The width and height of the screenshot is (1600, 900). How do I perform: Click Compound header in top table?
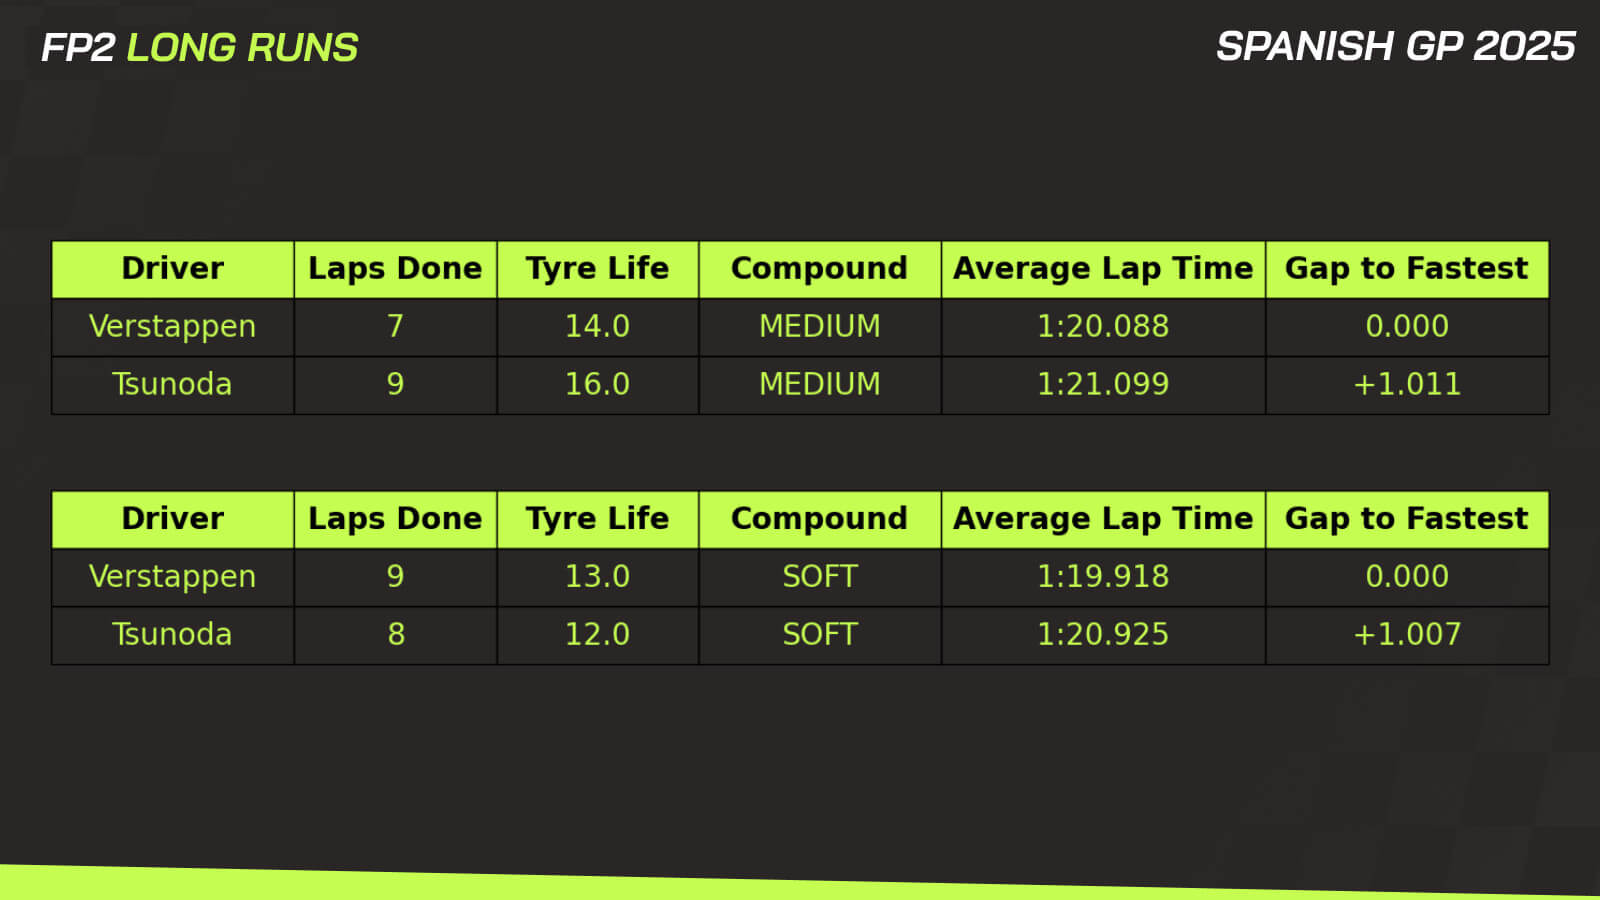coord(819,269)
